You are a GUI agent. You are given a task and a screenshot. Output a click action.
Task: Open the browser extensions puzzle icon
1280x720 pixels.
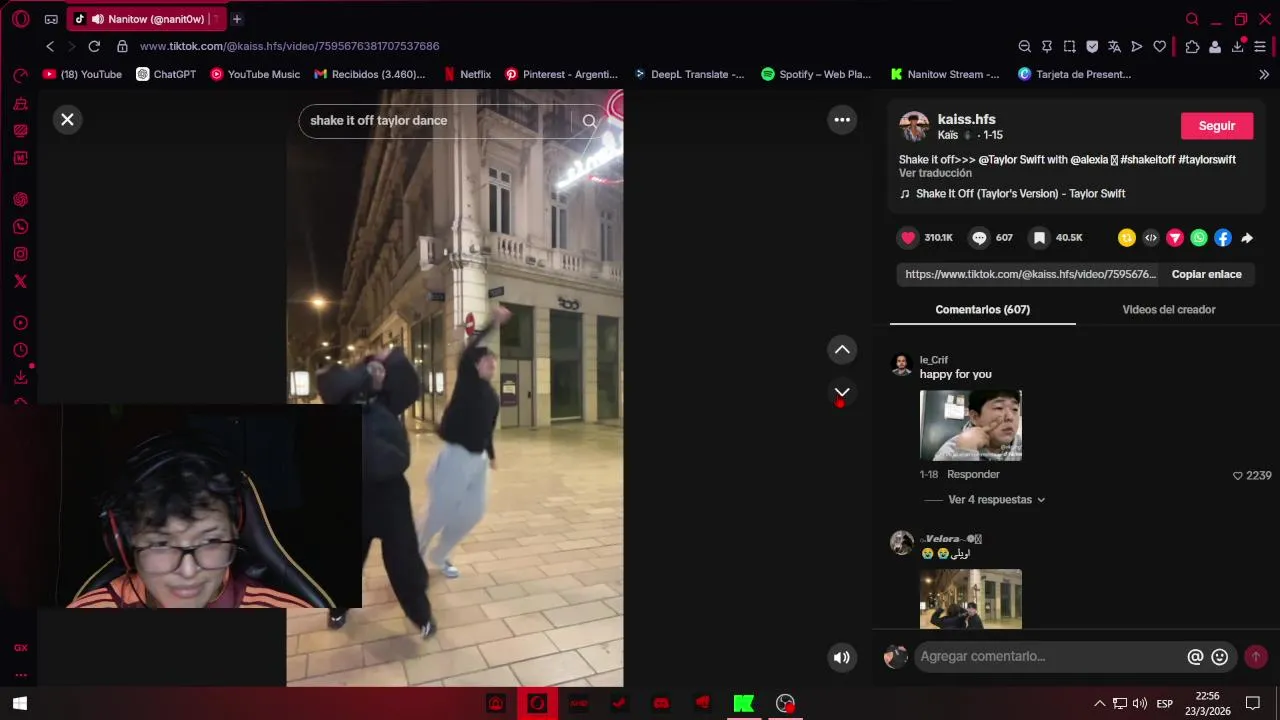1192,46
